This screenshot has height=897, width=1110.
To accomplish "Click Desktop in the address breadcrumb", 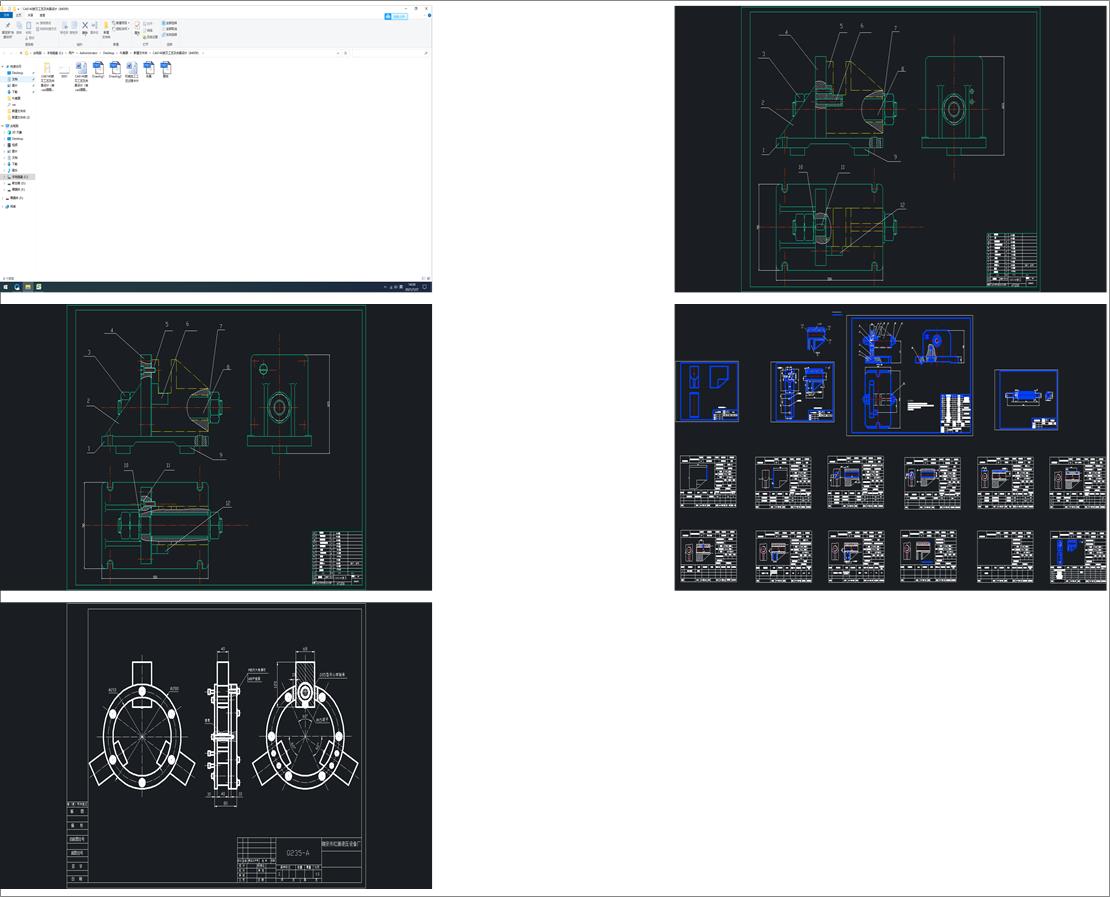I will coord(108,53).
